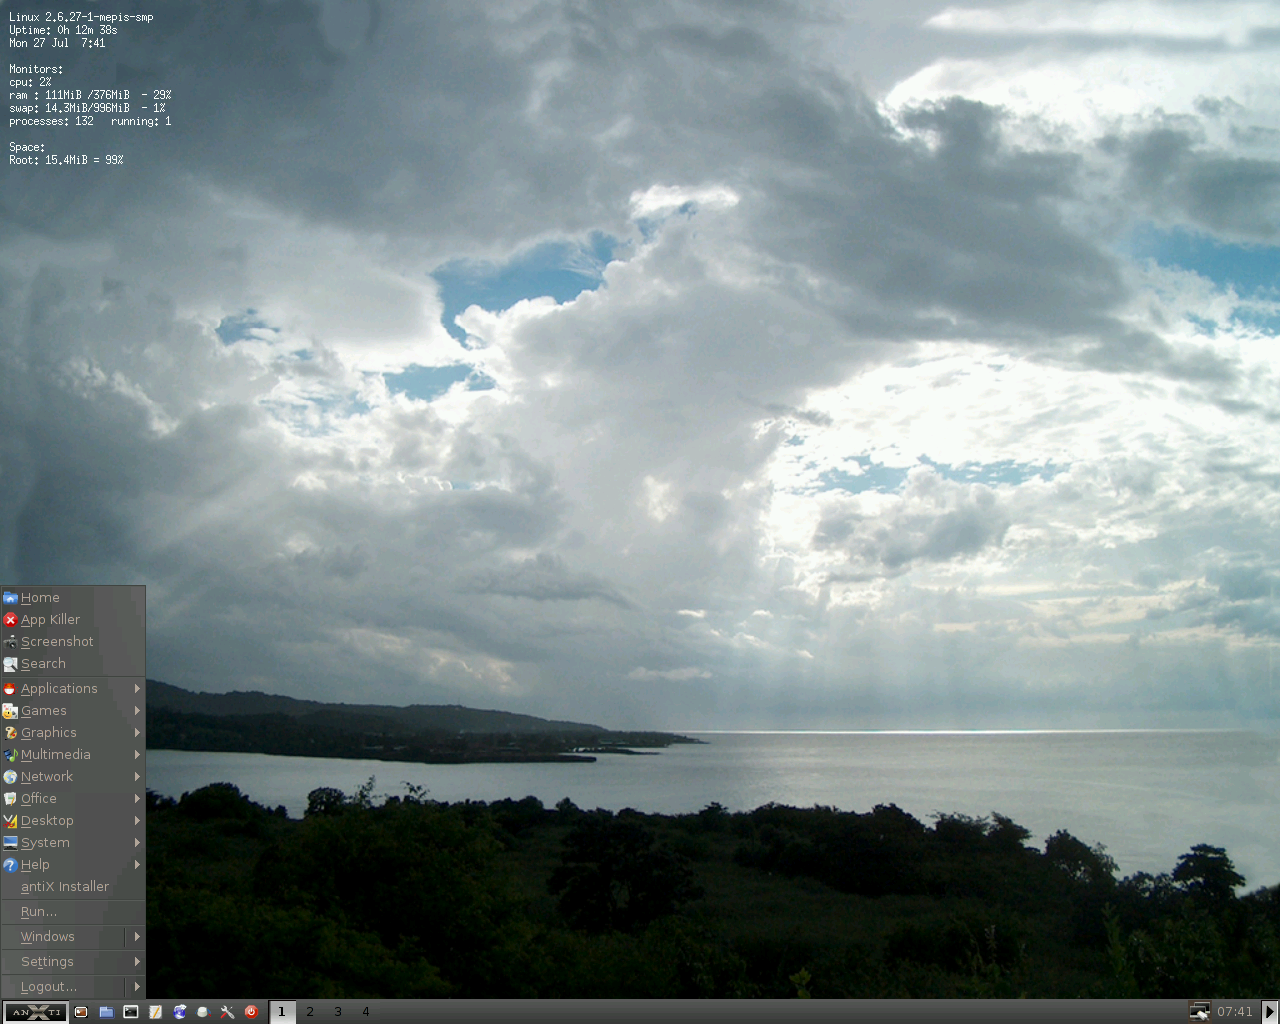
Task: Switch to workspace 3 in the pager
Action: [x=338, y=1012]
